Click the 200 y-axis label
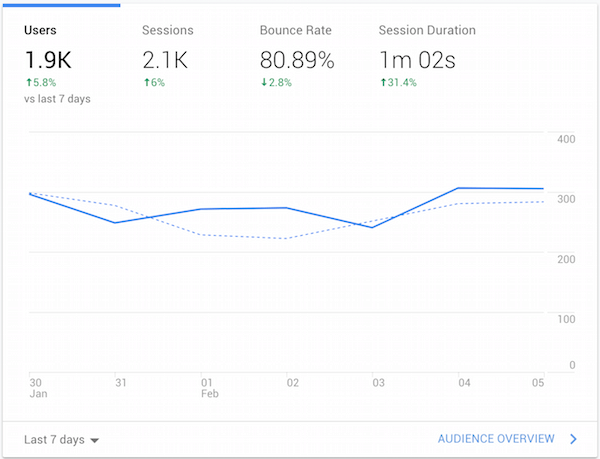 click(566, 259)
